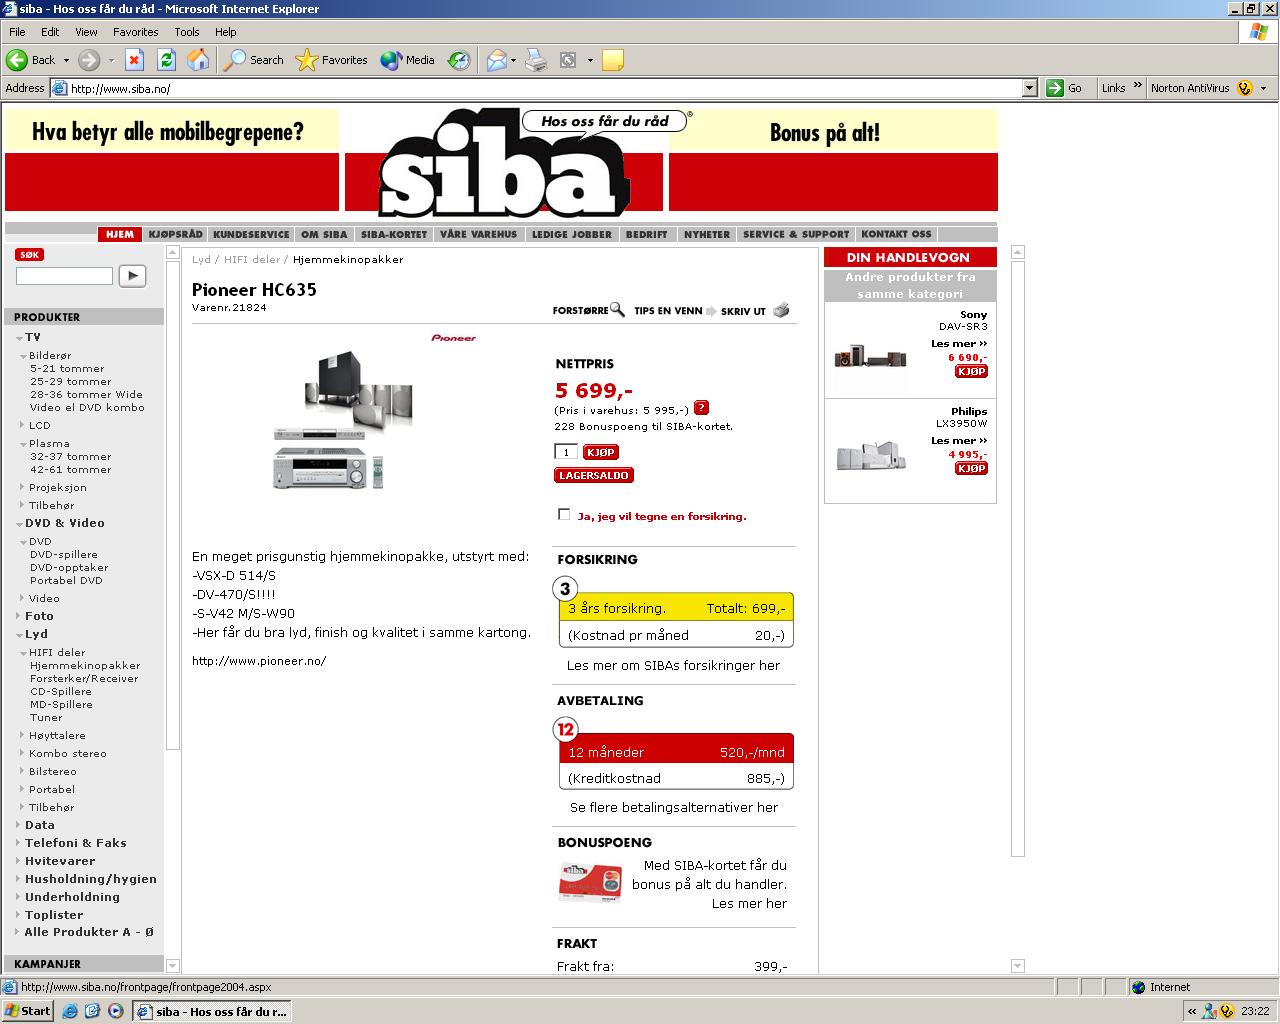This screenshot has width=1280, height=1024.
Task: Click the SIBA-kortet card image
Action: pos(590,883)
